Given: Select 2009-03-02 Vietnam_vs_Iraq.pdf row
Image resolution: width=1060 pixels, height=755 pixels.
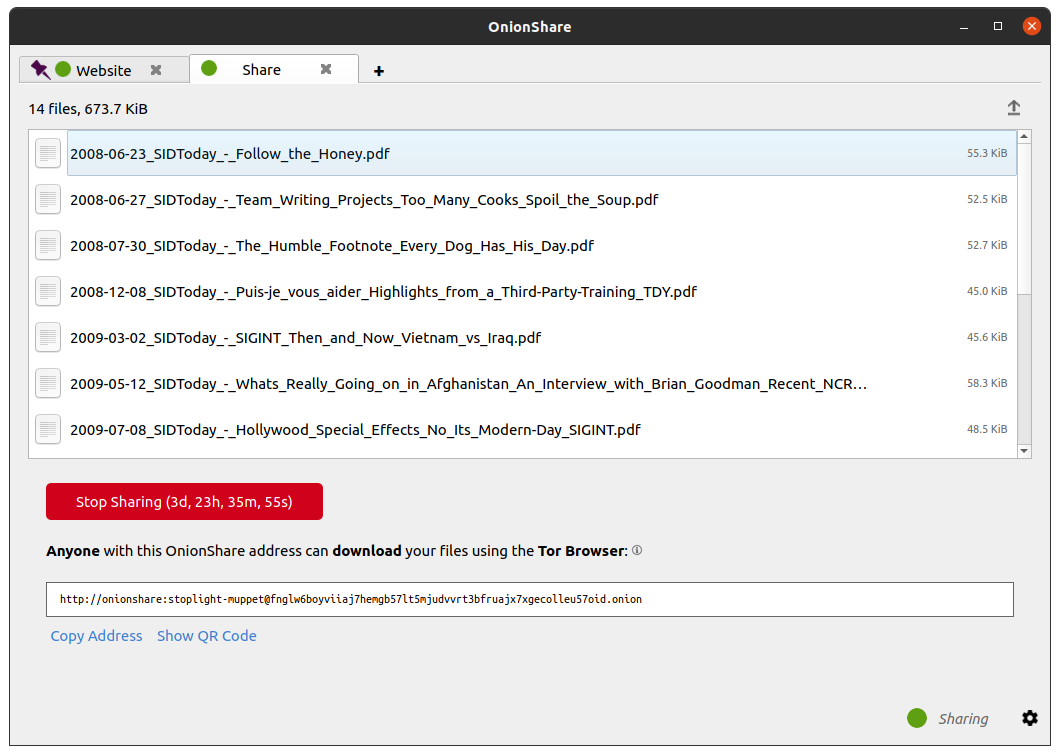Looking at the screenshot, I should click(523, 337).
